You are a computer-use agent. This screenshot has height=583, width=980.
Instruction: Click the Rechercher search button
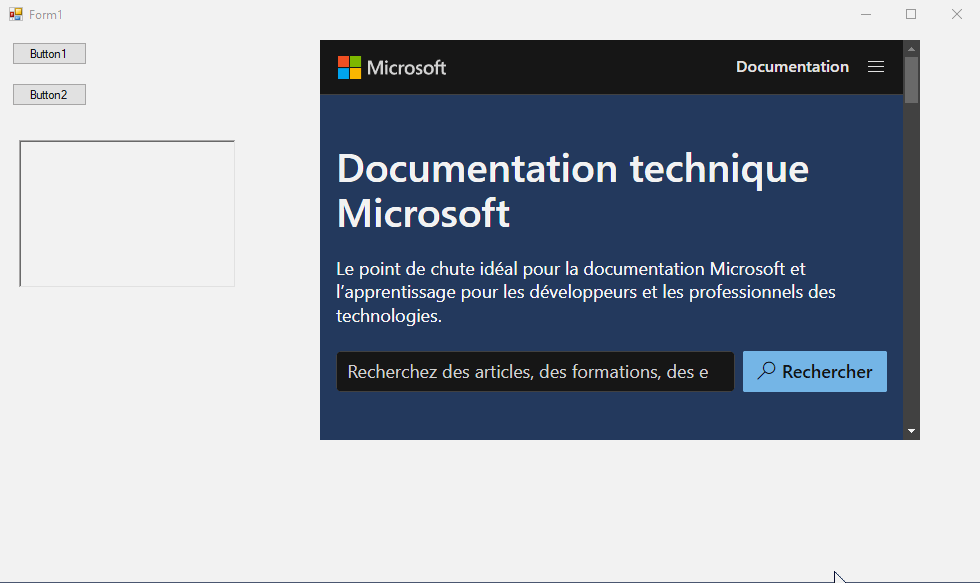point(814,372)
